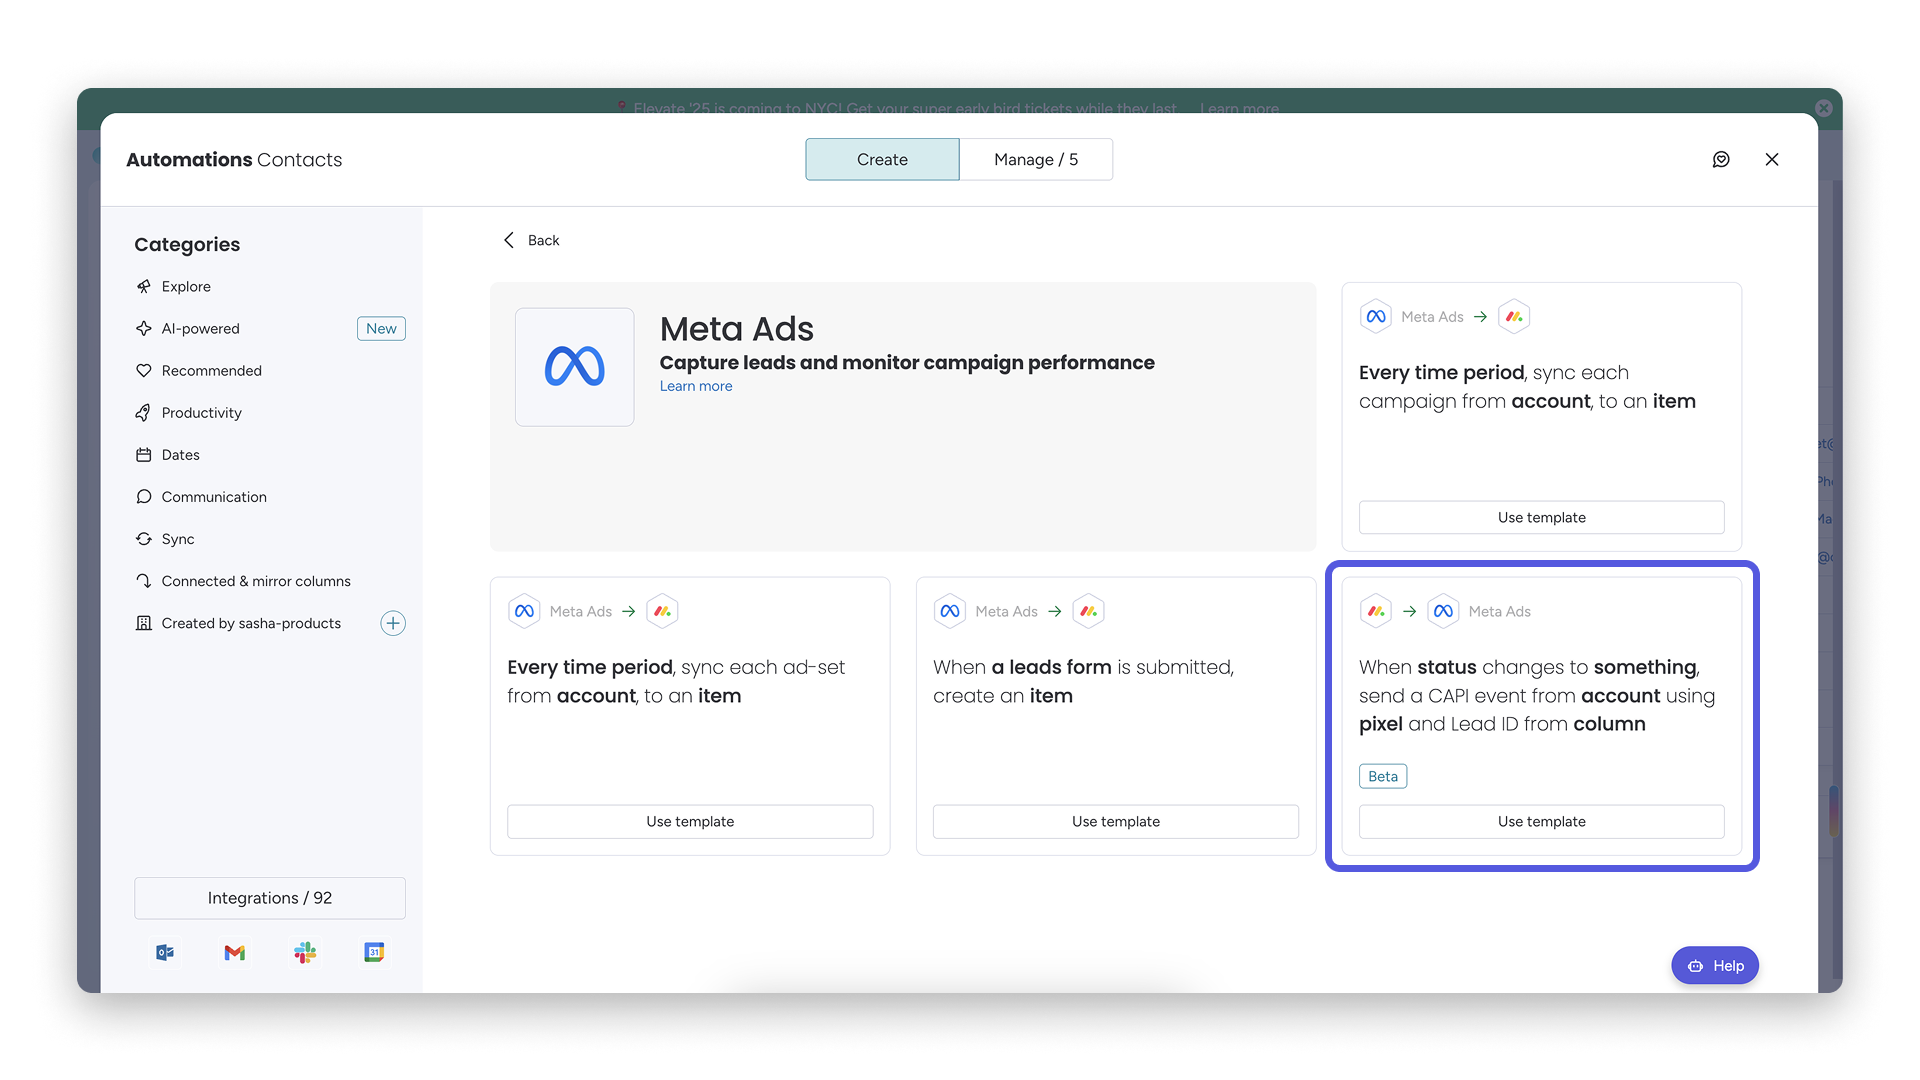The width and height of the screenshot is (1920, 1080).
Task: Click Meta icon on CAPI event card
Action: point(1443,611)
